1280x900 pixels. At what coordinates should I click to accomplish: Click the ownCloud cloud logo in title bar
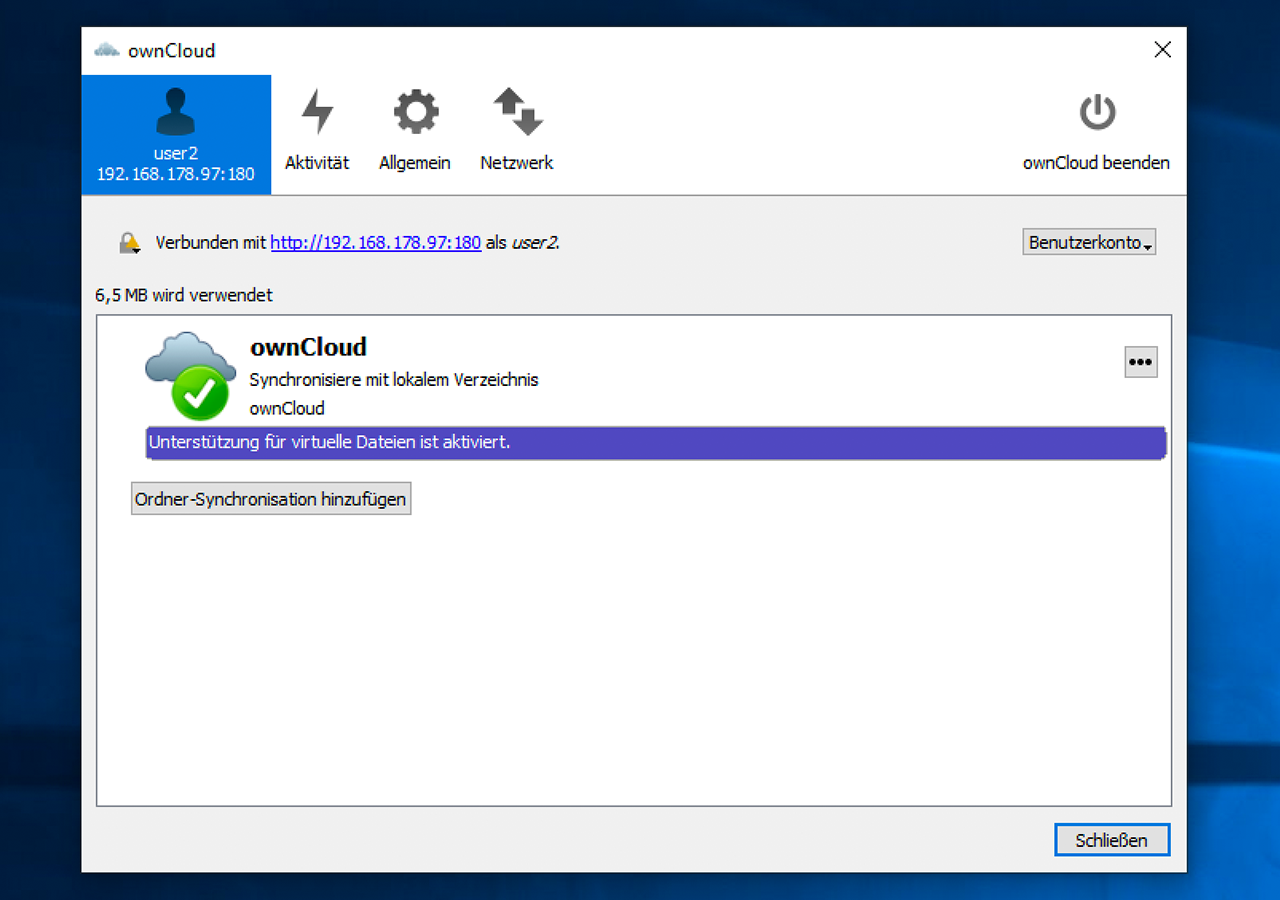[x=107, y=50]
